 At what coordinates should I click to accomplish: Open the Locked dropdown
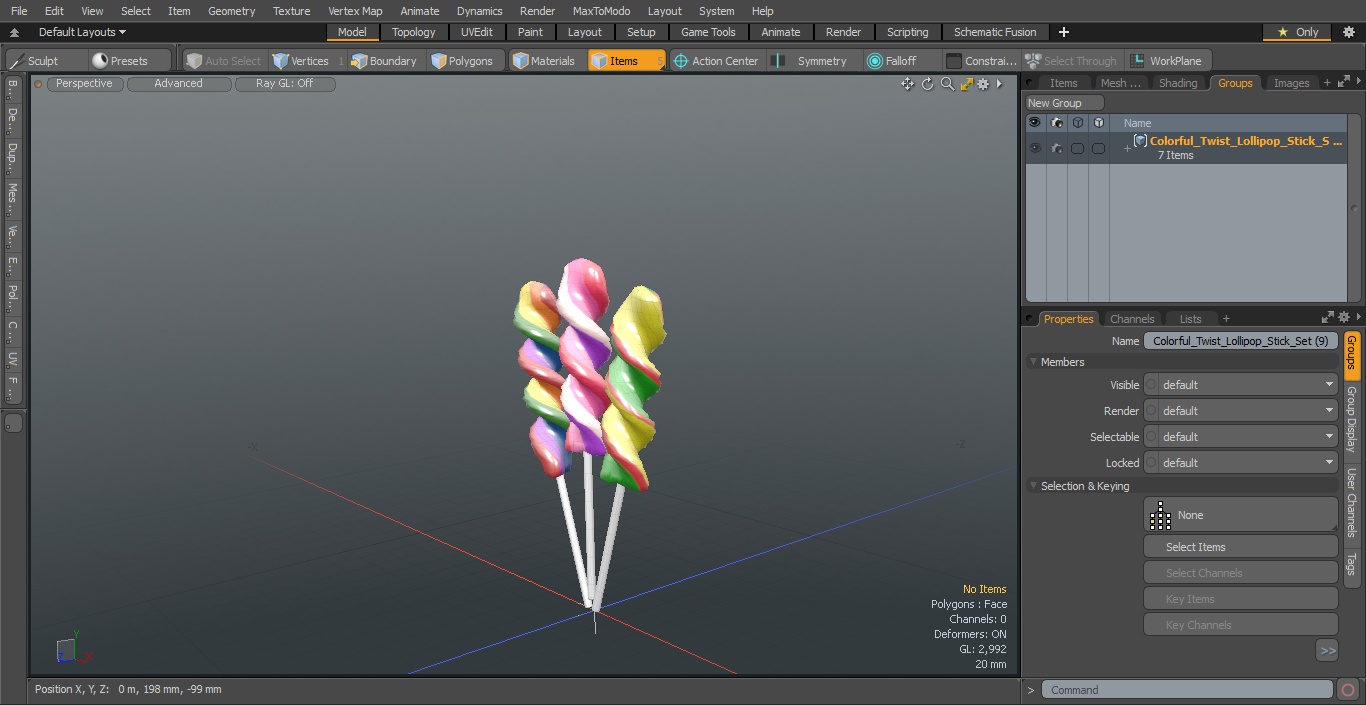tap(1248, 463)
